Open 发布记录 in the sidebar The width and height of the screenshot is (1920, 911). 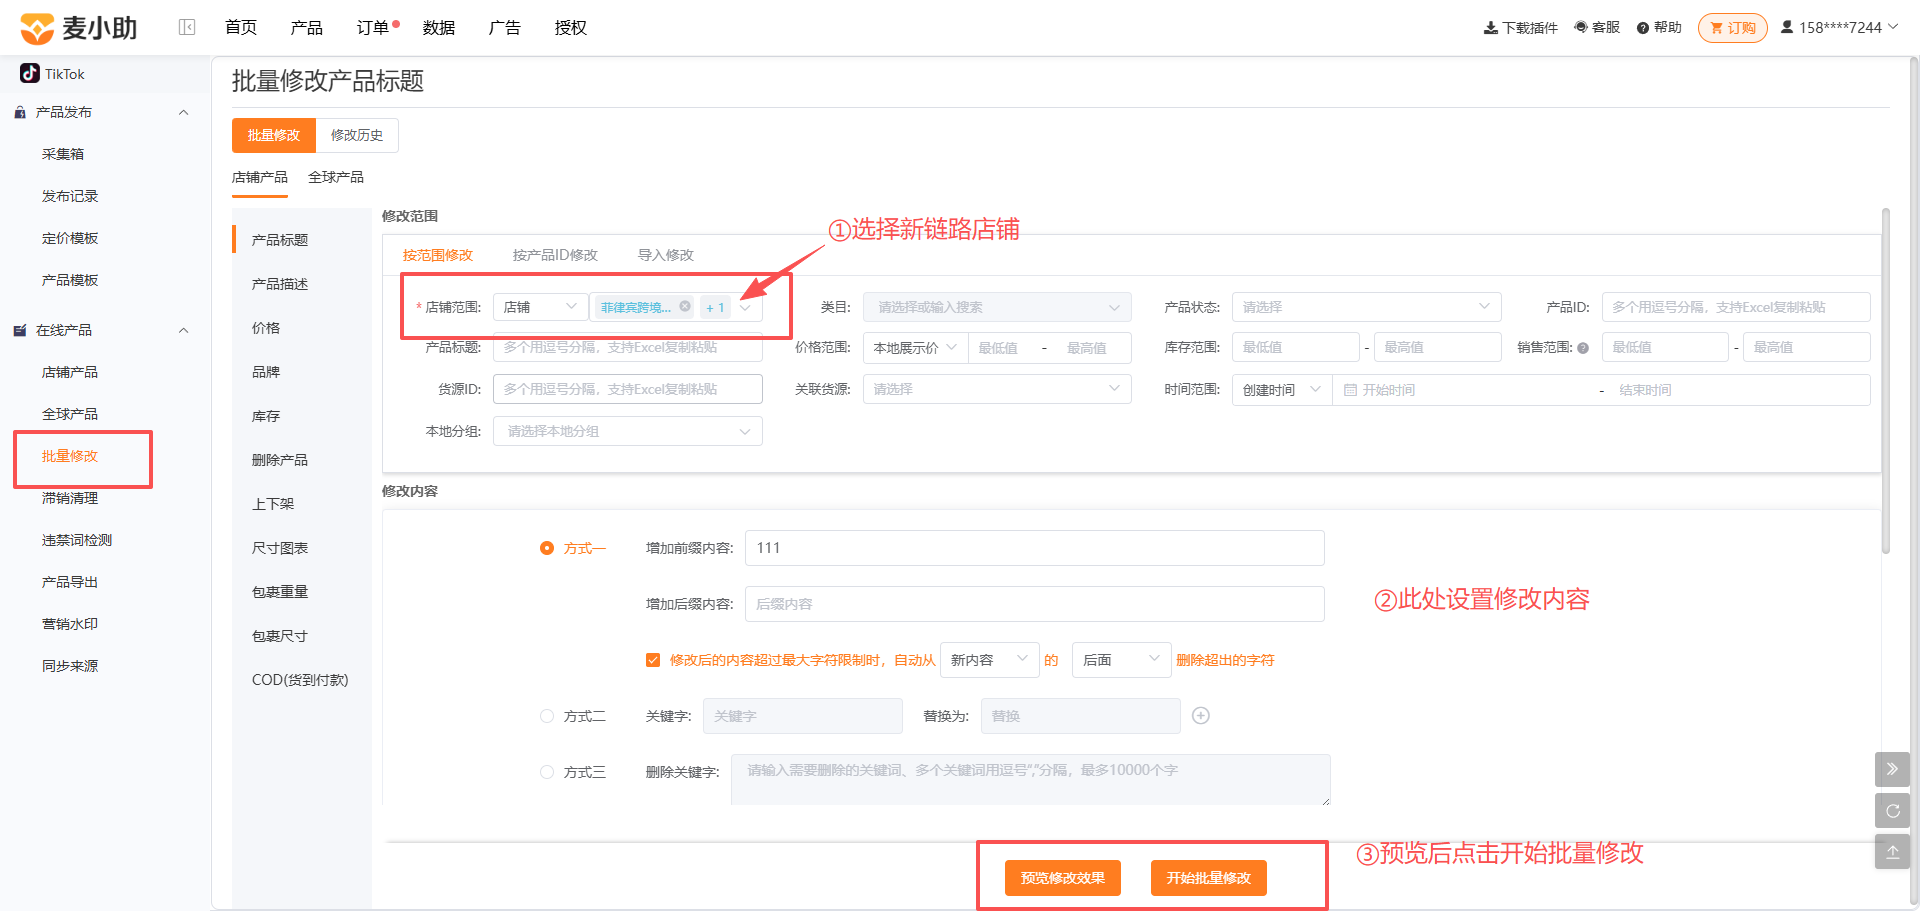point(70,196)
